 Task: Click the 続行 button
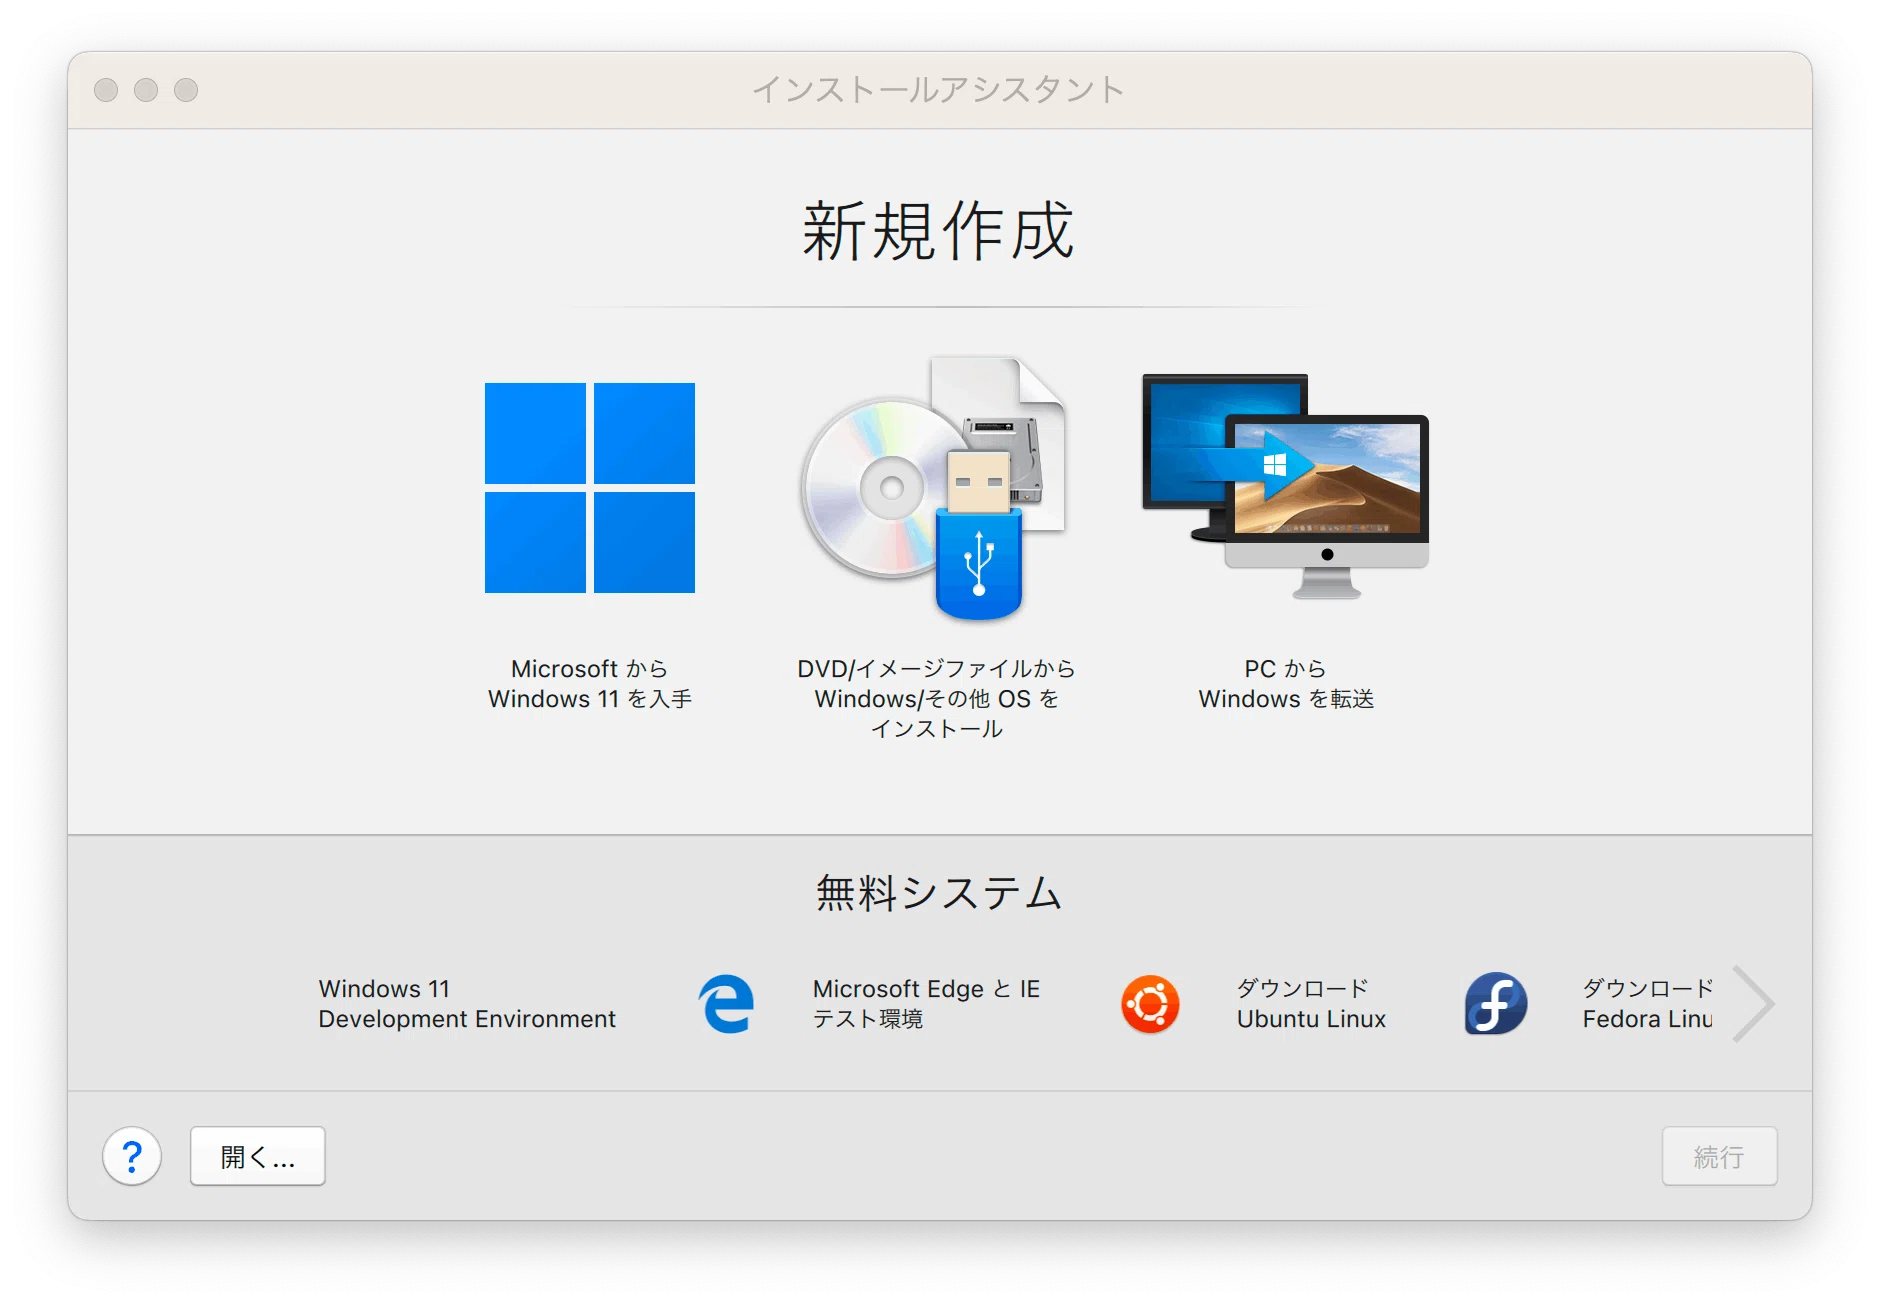tap(1719, 1157)
